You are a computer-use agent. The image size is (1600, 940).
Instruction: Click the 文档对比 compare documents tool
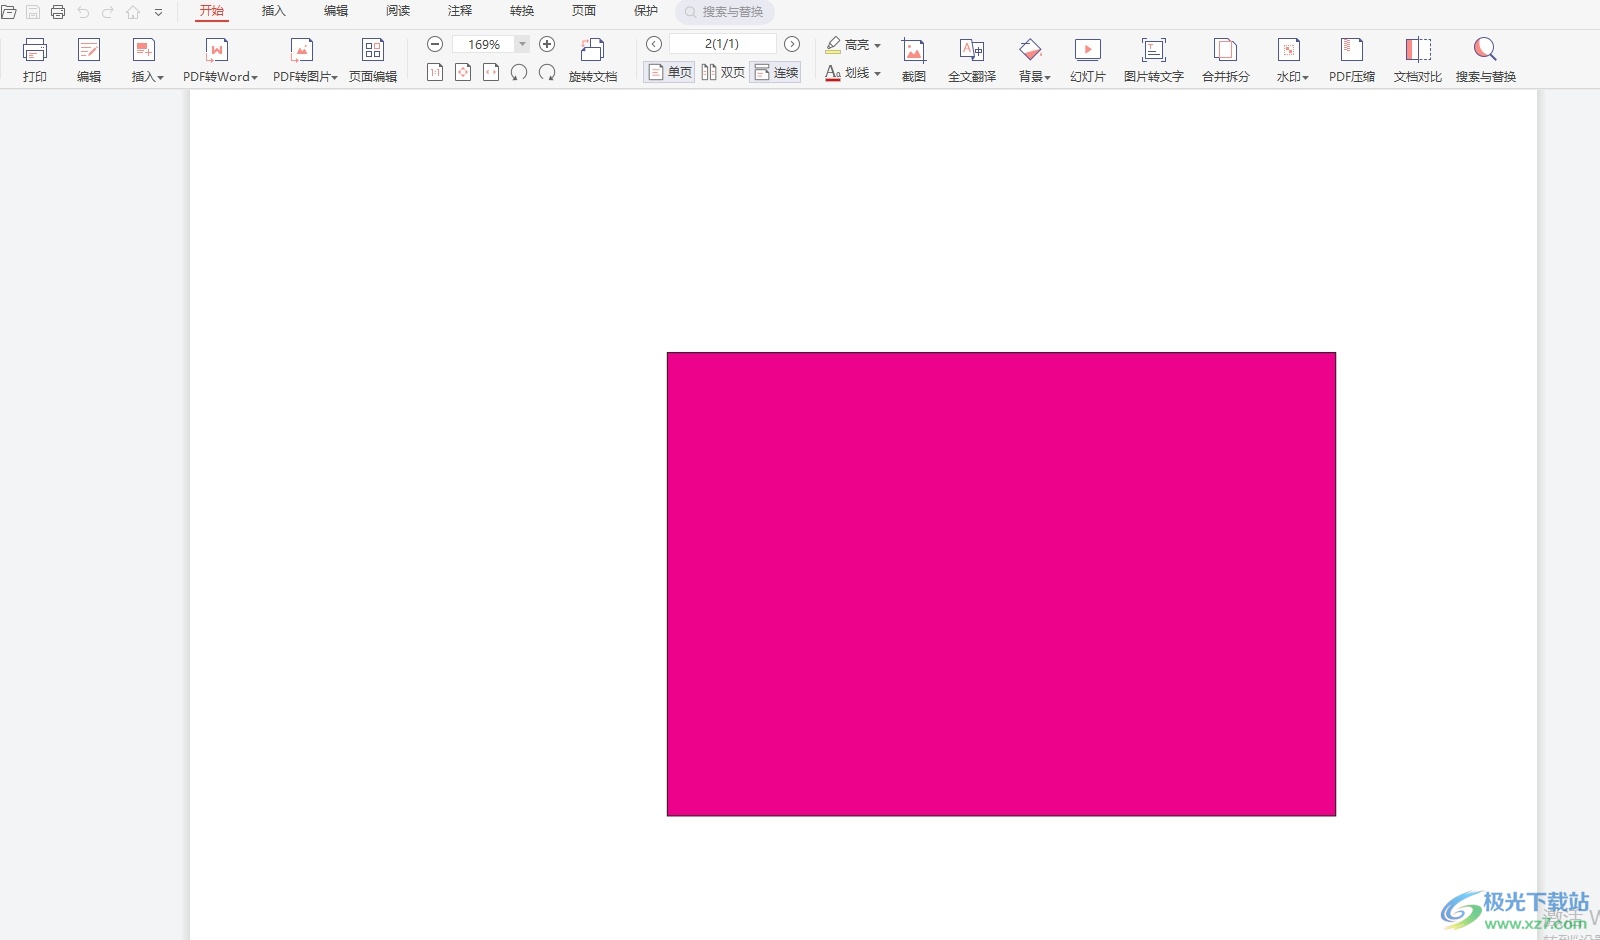click(1418, 59)
